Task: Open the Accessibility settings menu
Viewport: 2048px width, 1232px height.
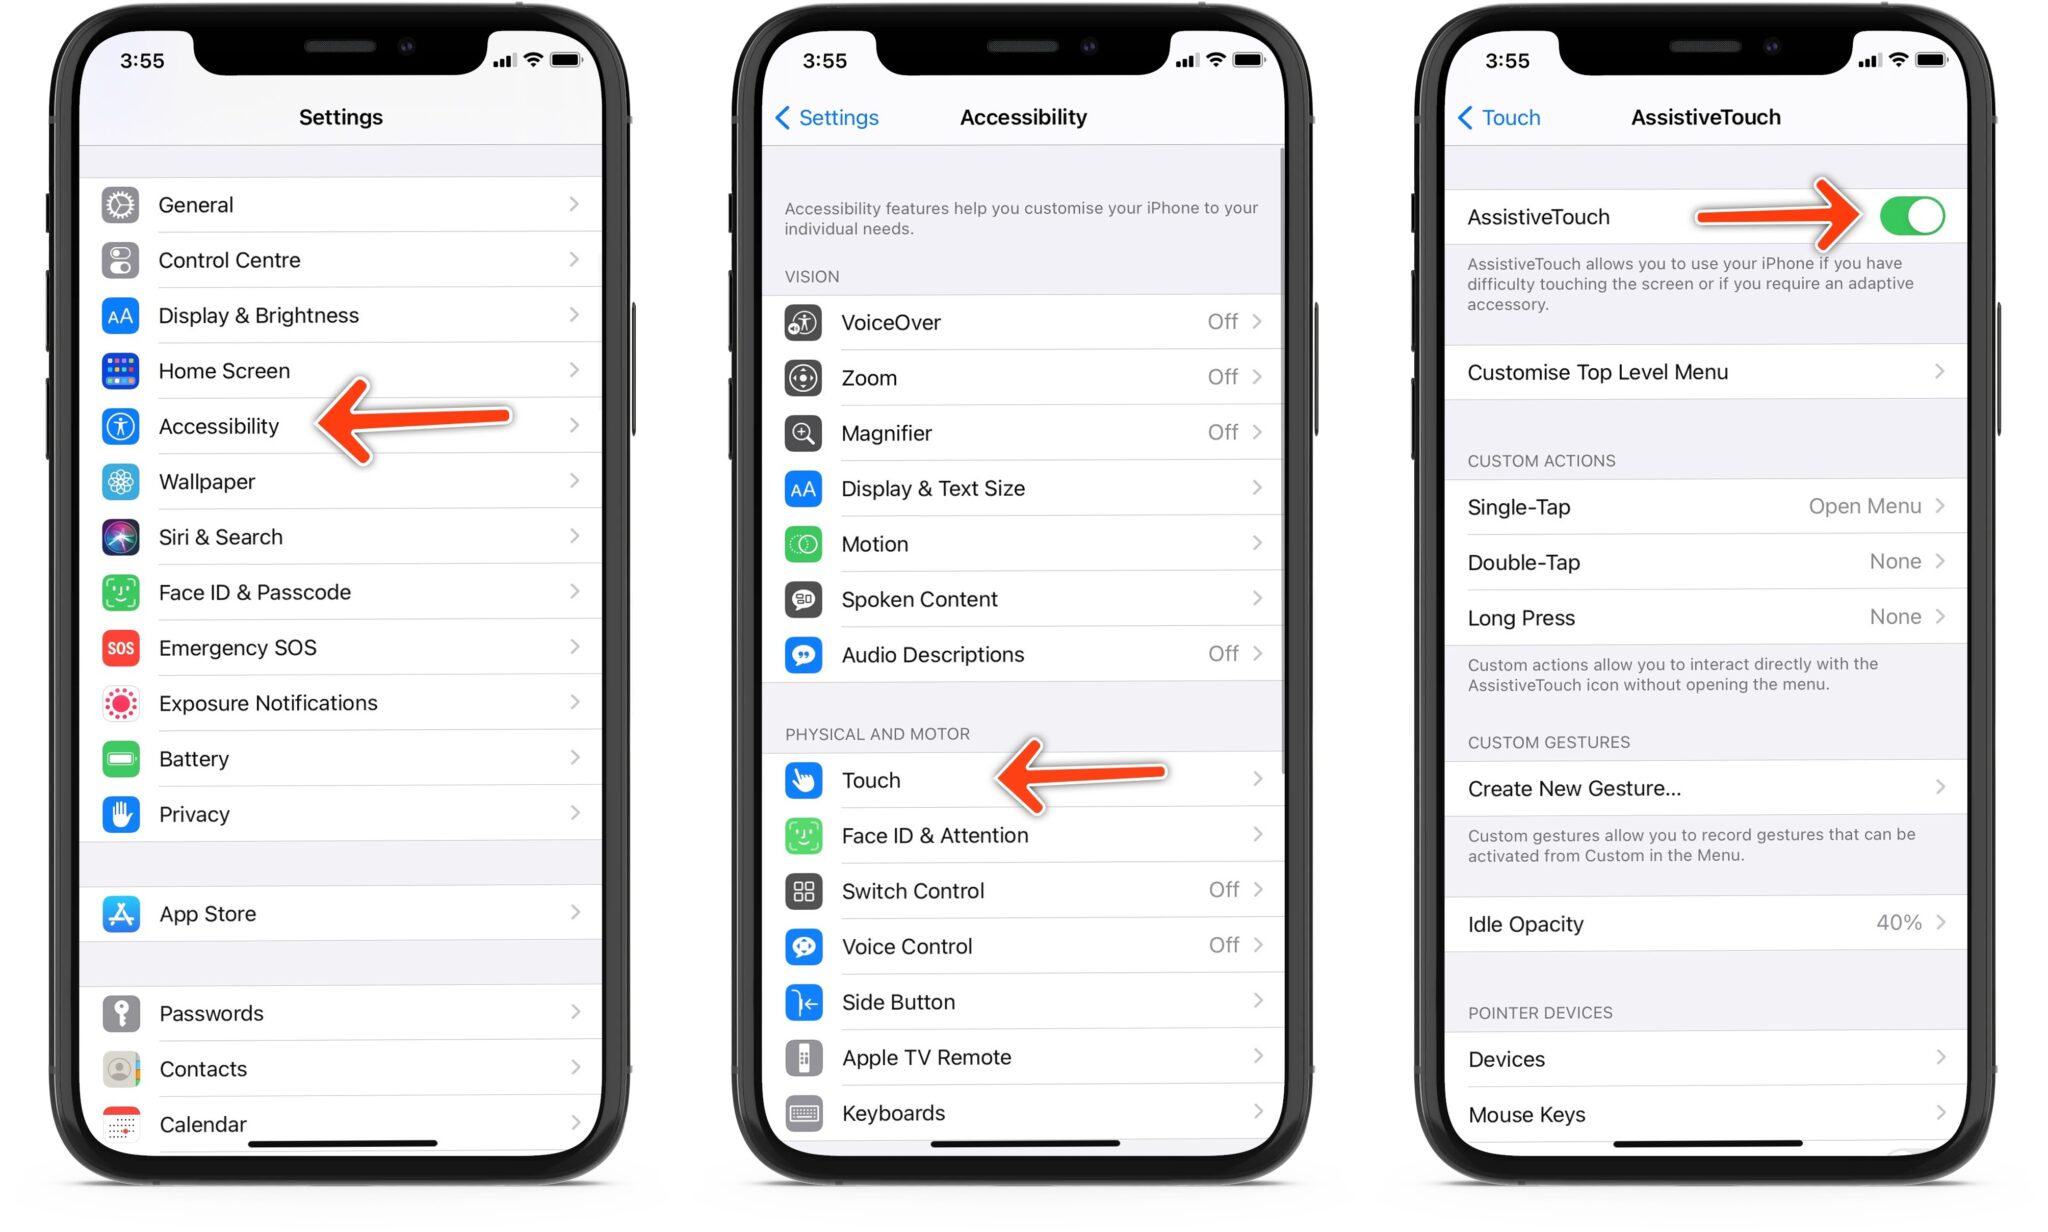Action: 217,426
